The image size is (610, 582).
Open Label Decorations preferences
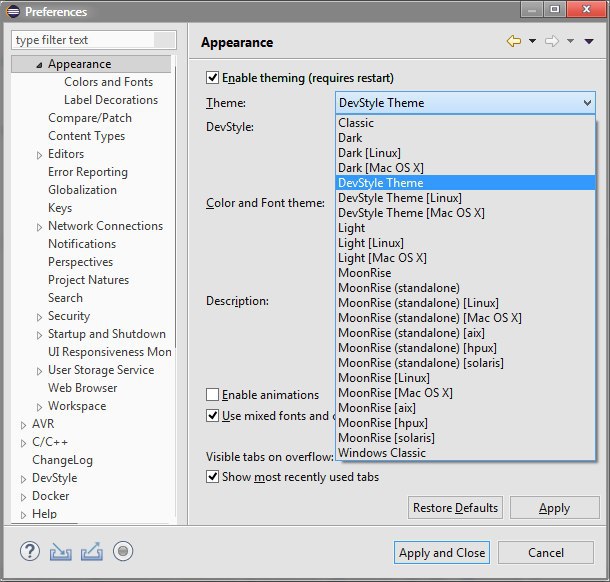(x=111, y=100)
